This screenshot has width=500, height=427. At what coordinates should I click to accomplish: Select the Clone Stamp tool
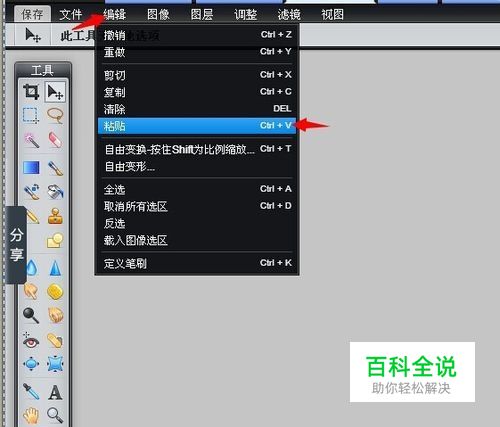55,216
